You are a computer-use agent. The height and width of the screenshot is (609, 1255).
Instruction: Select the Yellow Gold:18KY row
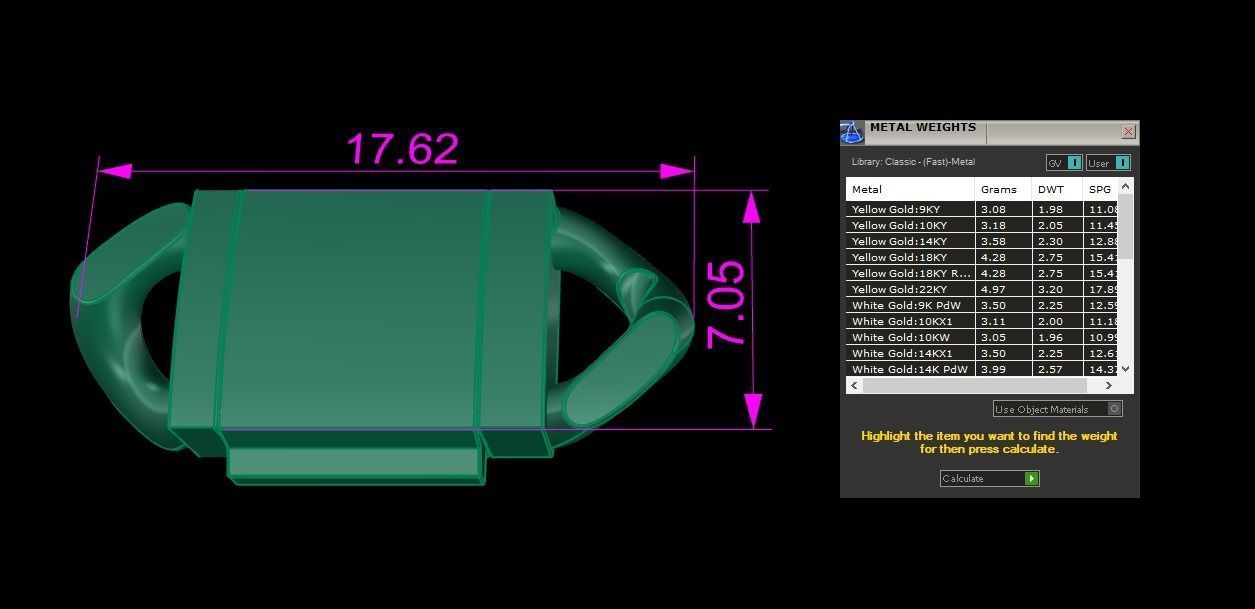[982, 257]
